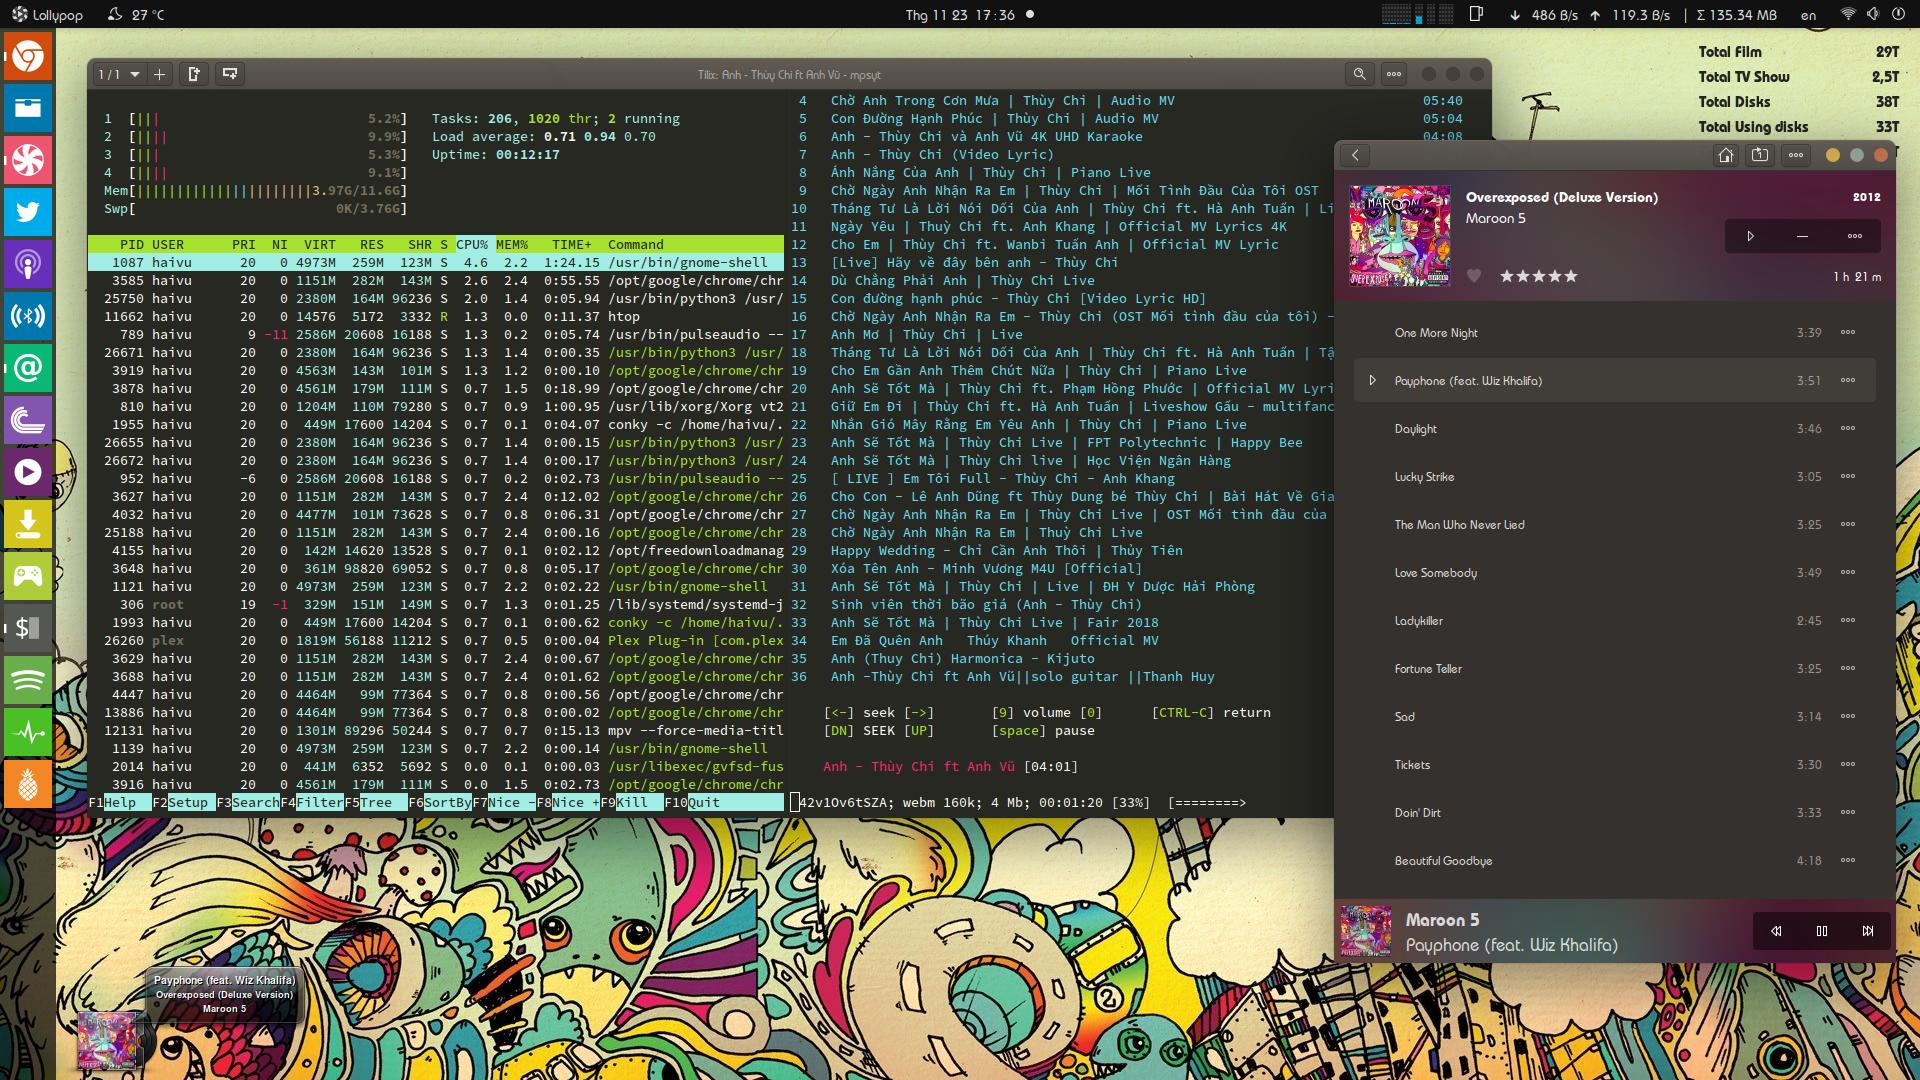1920x1080 pixels.
Task: Remove Overexposed album from queue with minus button
Action: 1802,236
